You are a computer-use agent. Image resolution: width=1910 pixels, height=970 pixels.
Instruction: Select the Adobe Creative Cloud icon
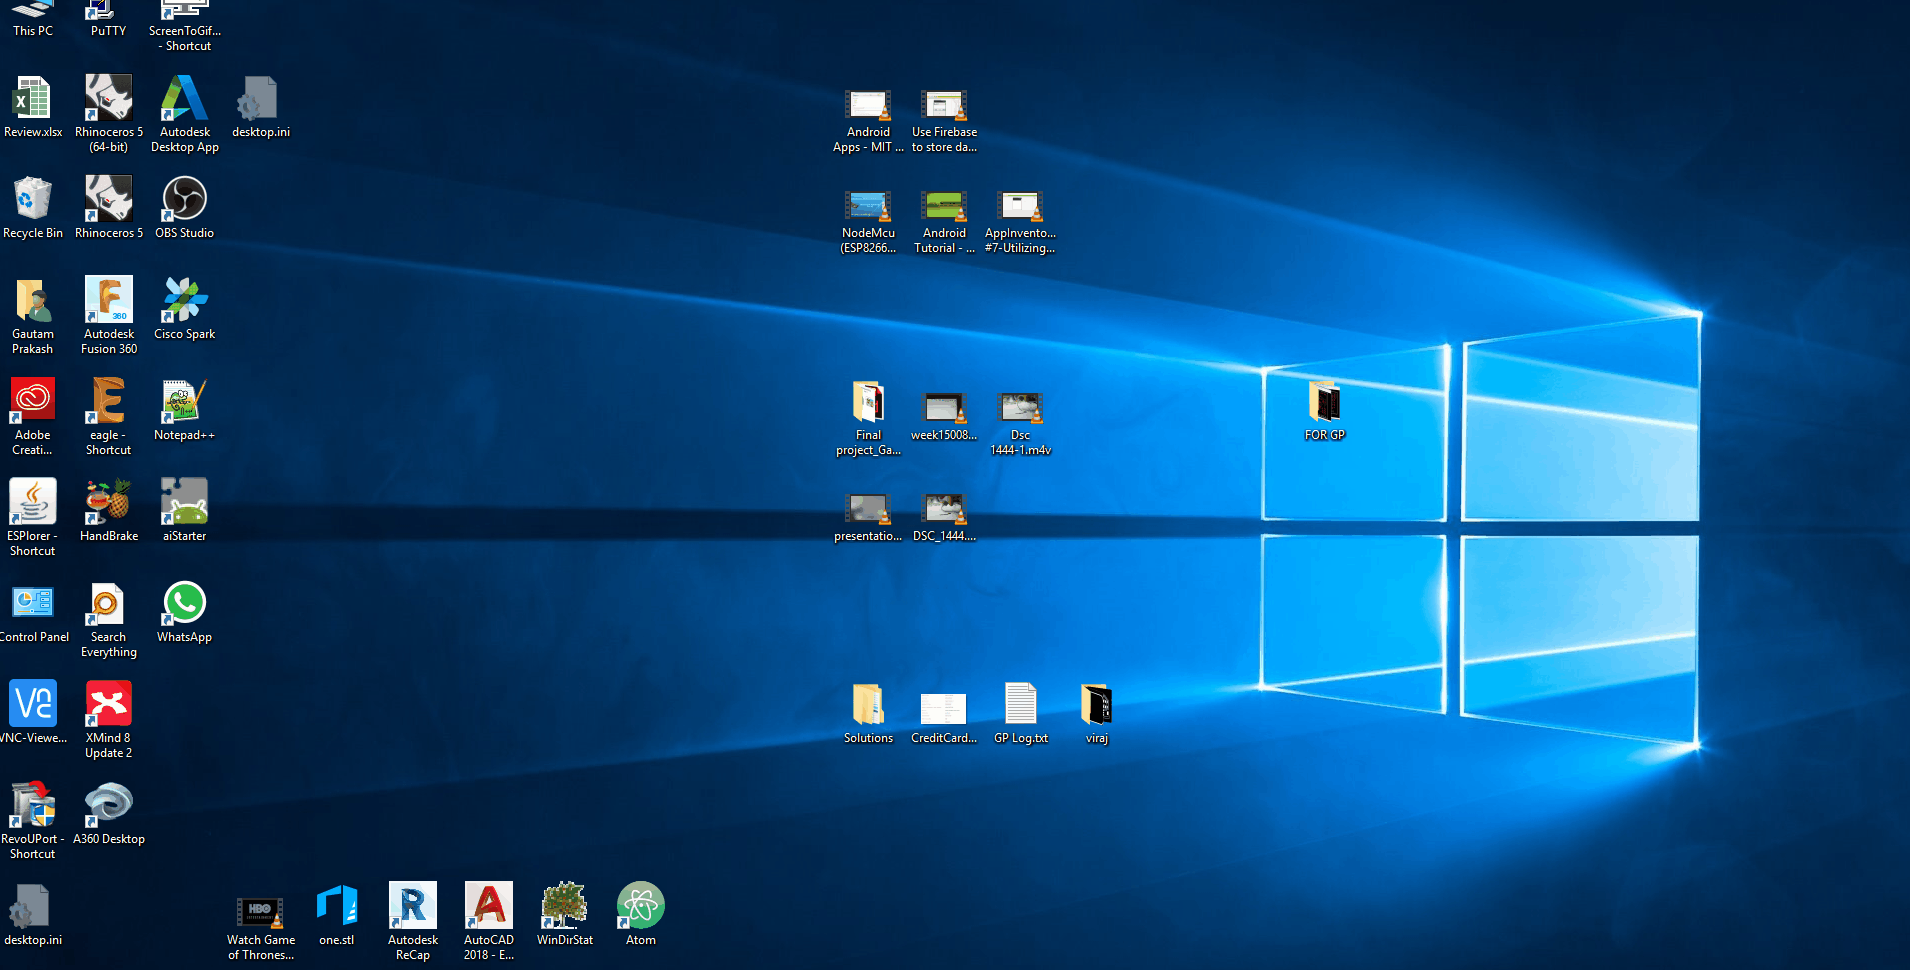click(x=33, y=417)
